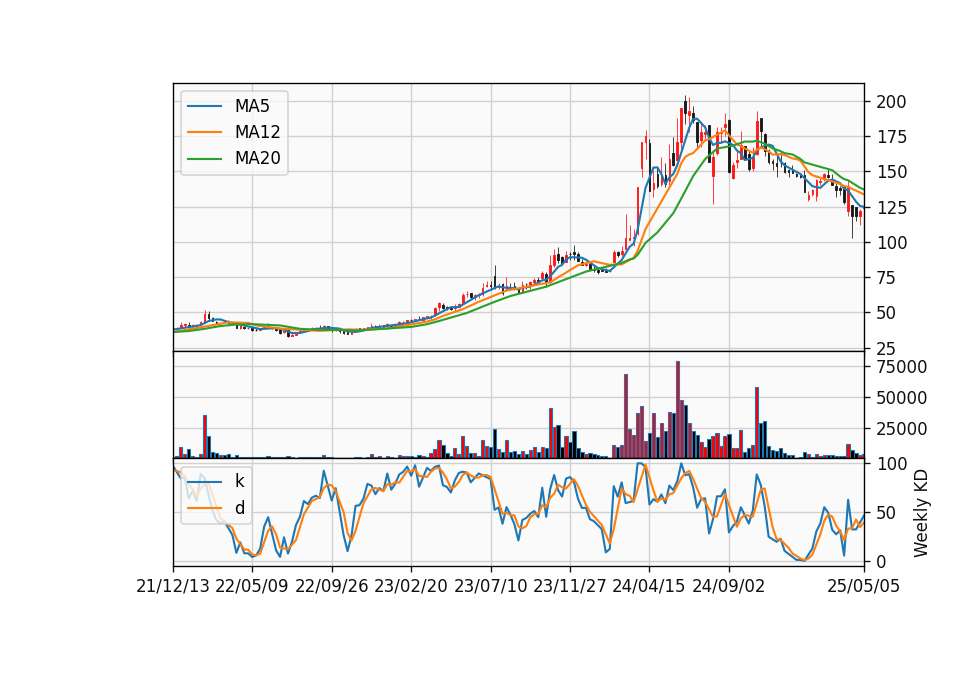The height and width of the screenshot is (690, 960).
Task: Click the d legend label in KD panel
Action: click(x=239, y=508)
